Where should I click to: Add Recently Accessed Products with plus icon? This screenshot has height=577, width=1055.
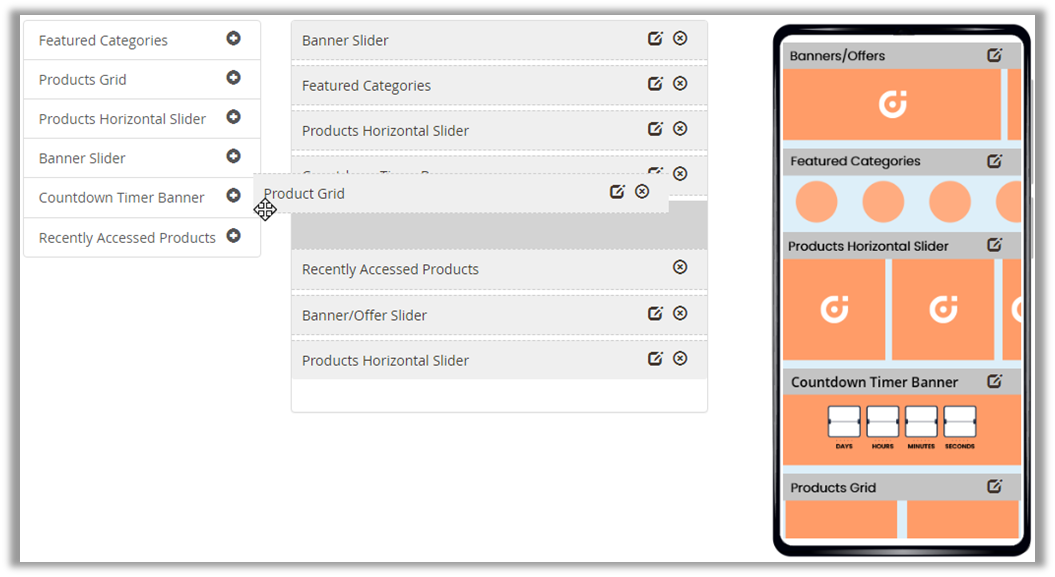(233, 237)
